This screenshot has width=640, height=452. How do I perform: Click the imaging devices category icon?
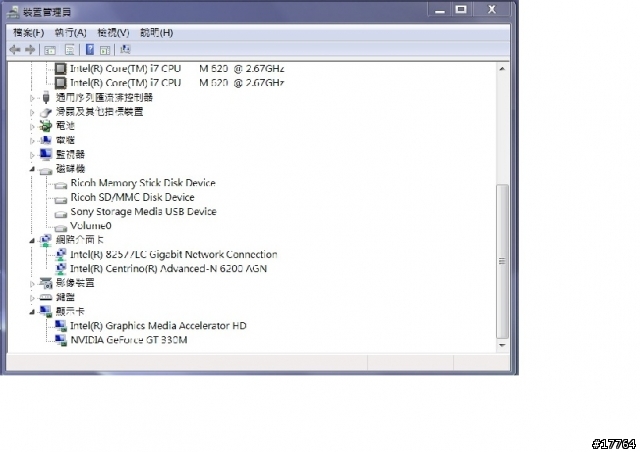point(46,283)
